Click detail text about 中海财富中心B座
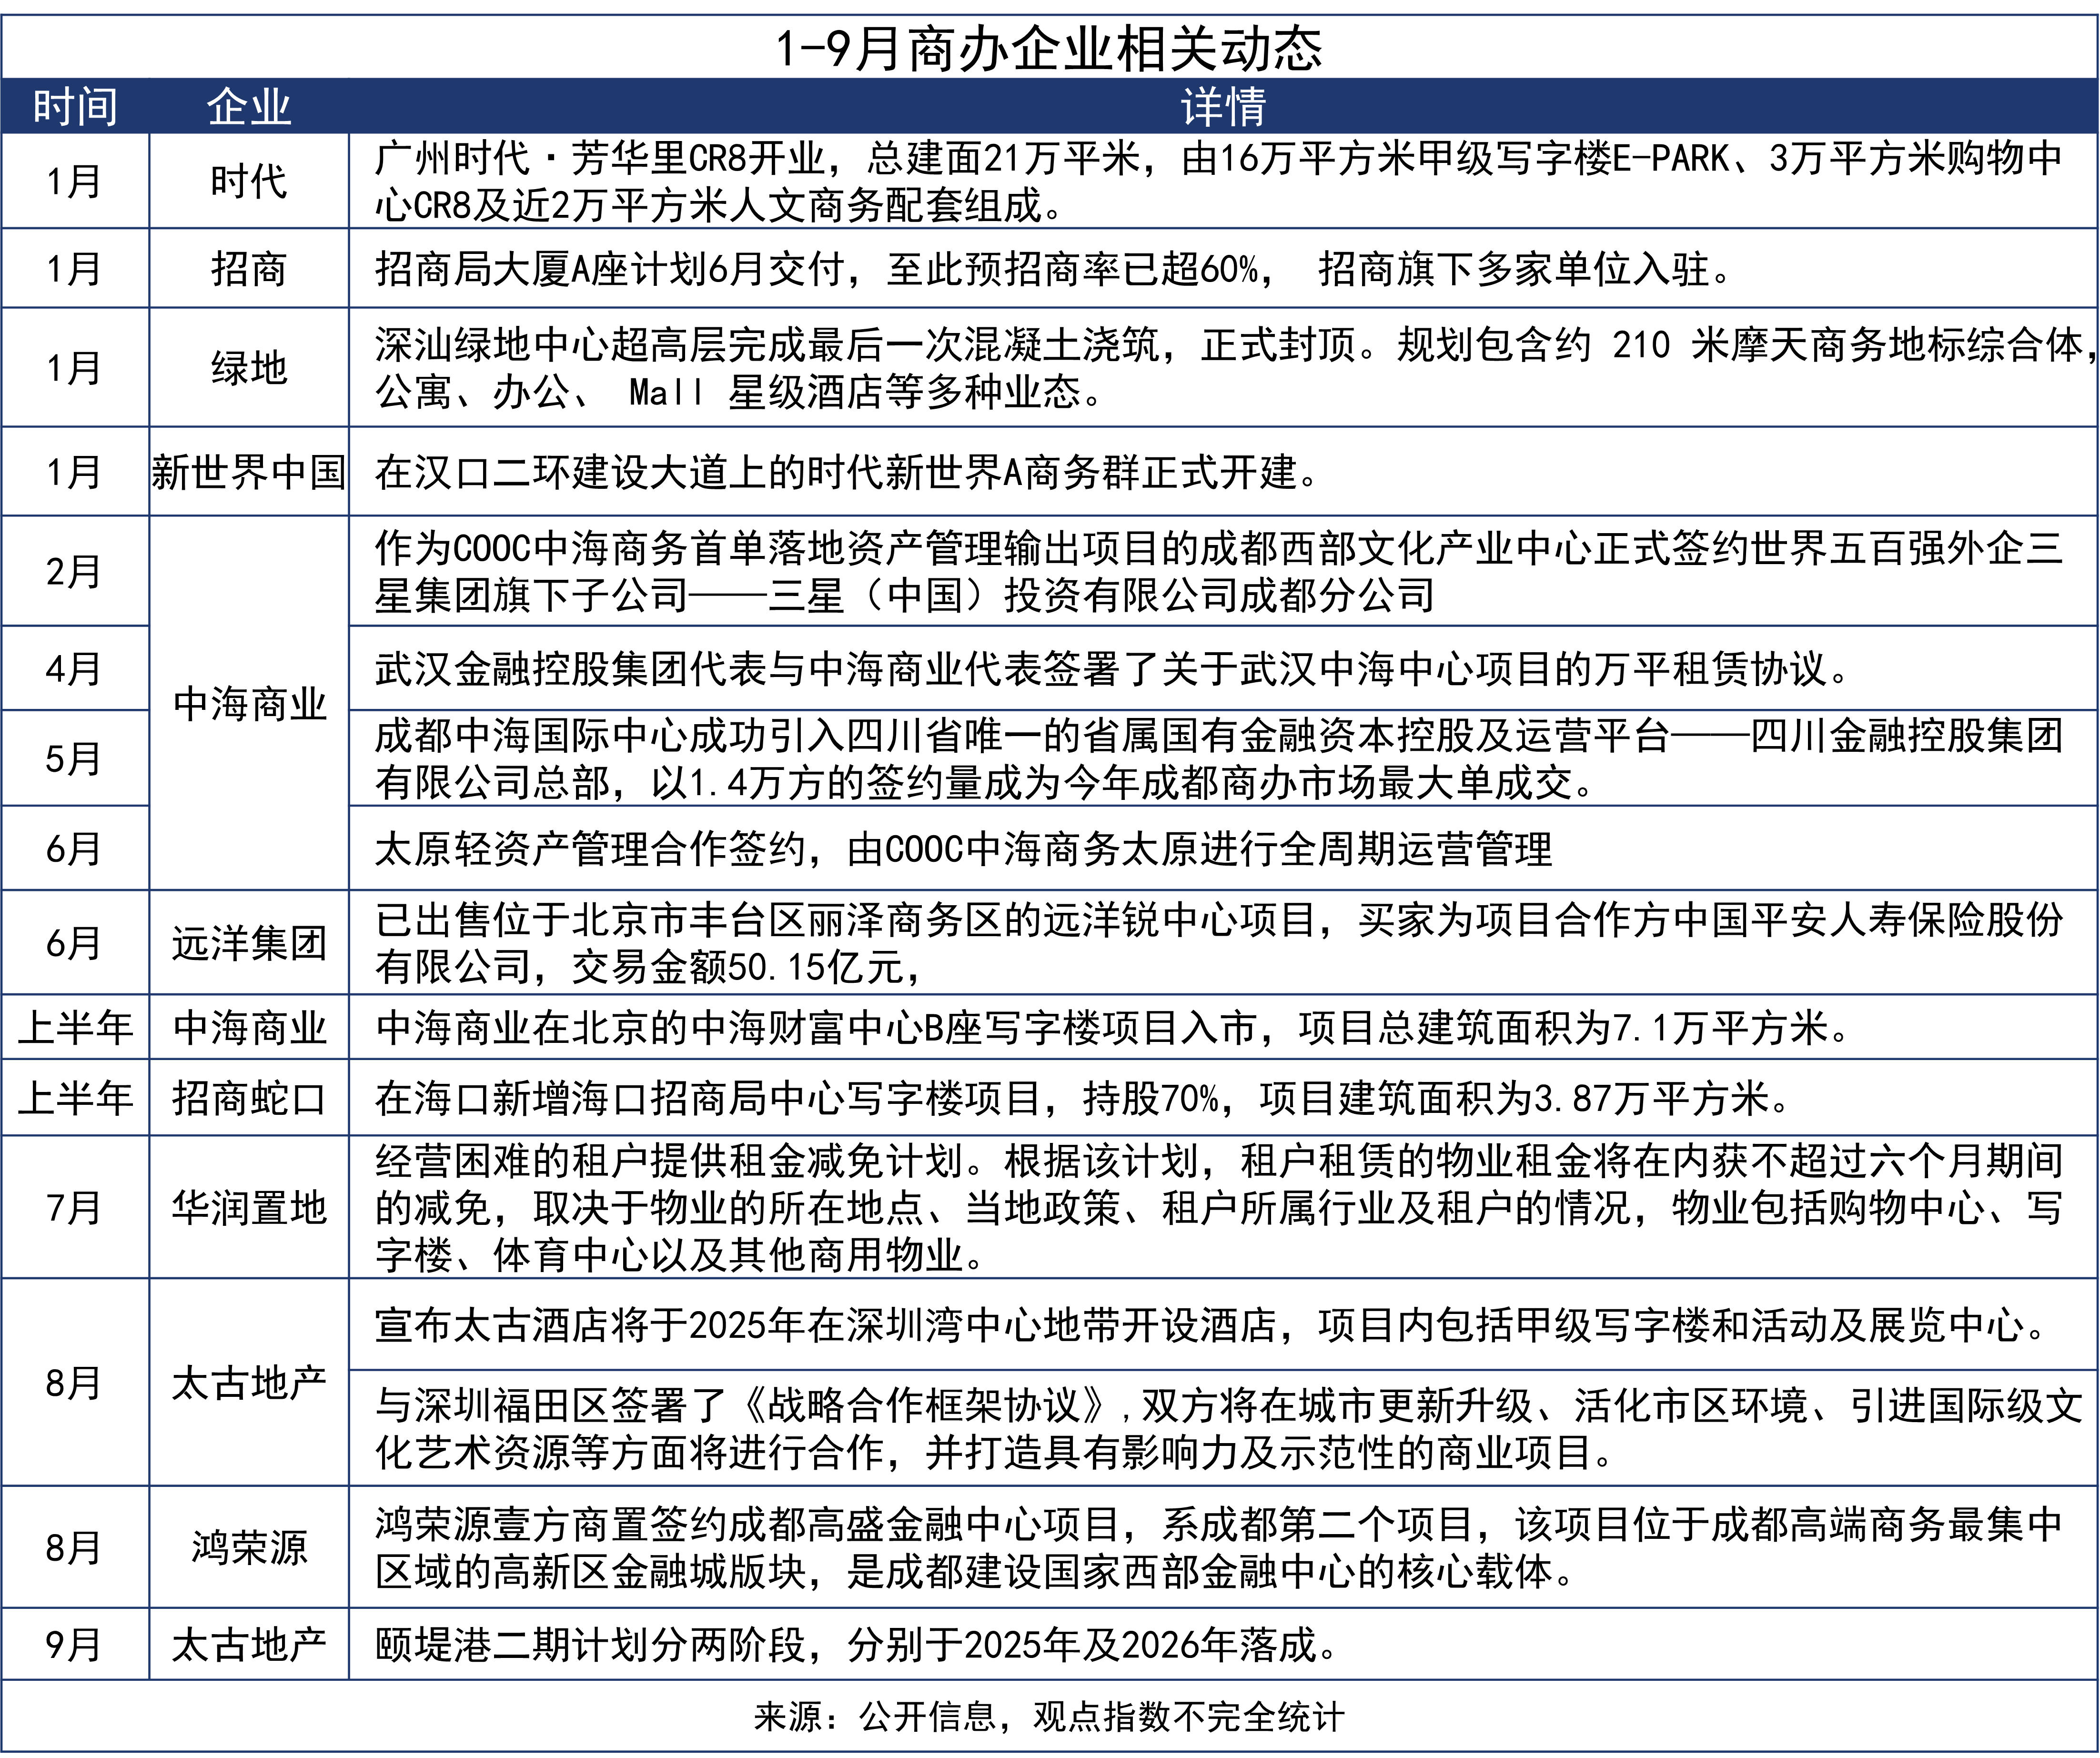 [x=1112, y=1027]
